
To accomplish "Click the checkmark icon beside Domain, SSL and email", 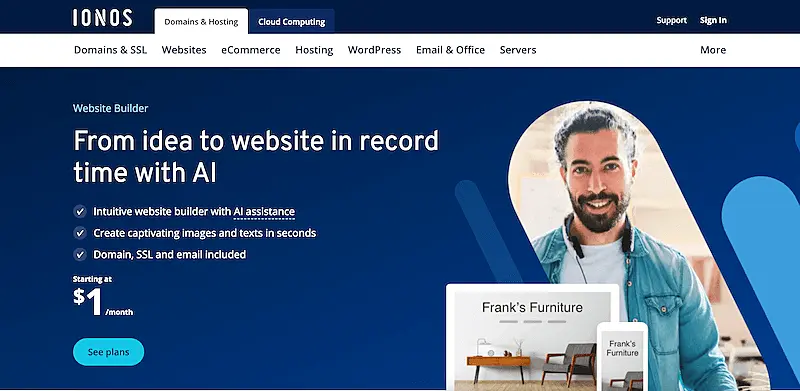I will [x=80, y=254].
